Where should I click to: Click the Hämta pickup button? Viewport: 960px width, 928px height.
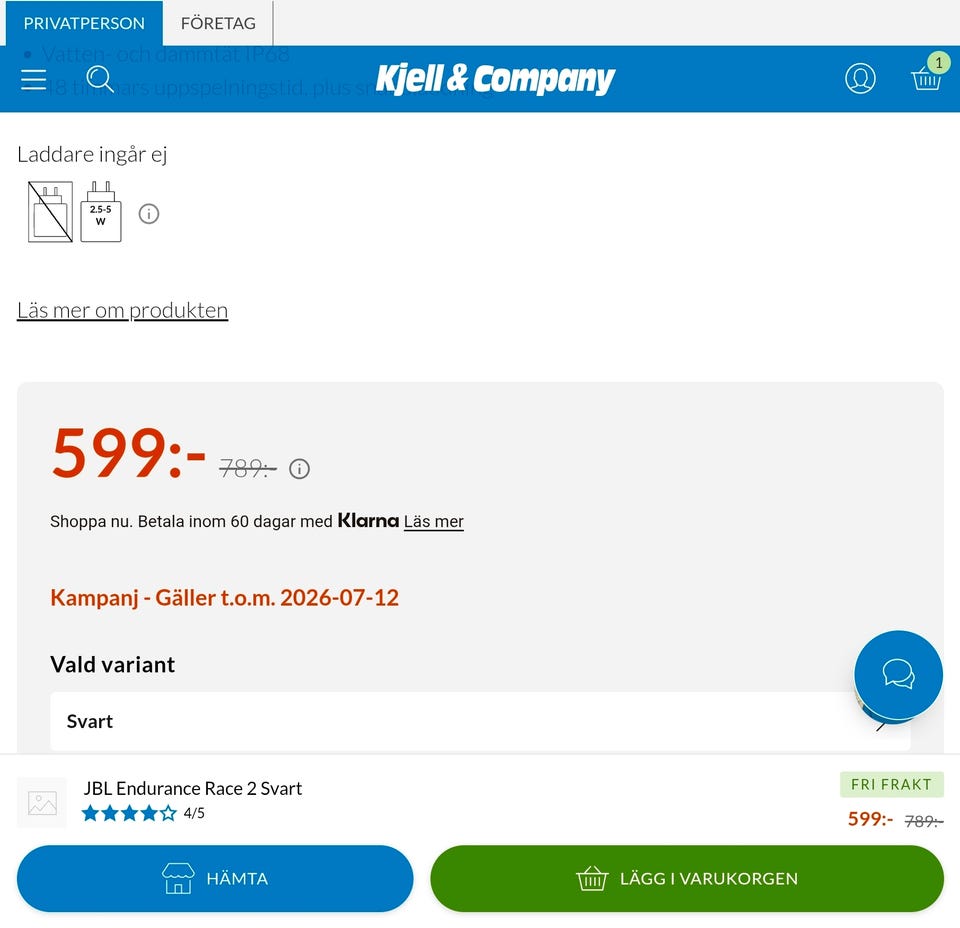coord(215,878)
